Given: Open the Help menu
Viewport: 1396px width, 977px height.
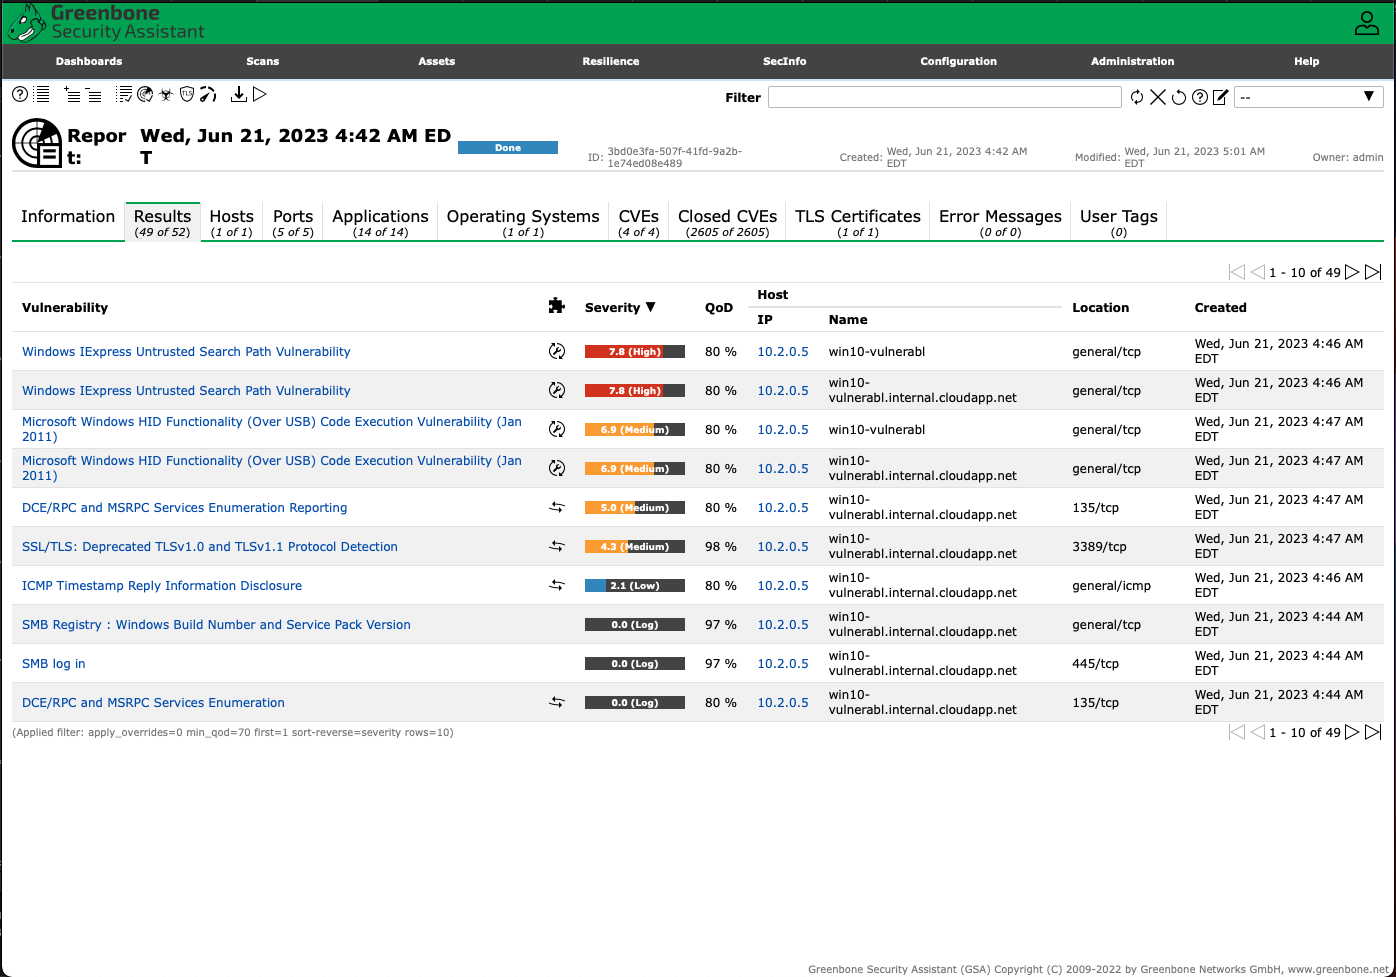Looking at the screenshot, I should pos(1307,61).
